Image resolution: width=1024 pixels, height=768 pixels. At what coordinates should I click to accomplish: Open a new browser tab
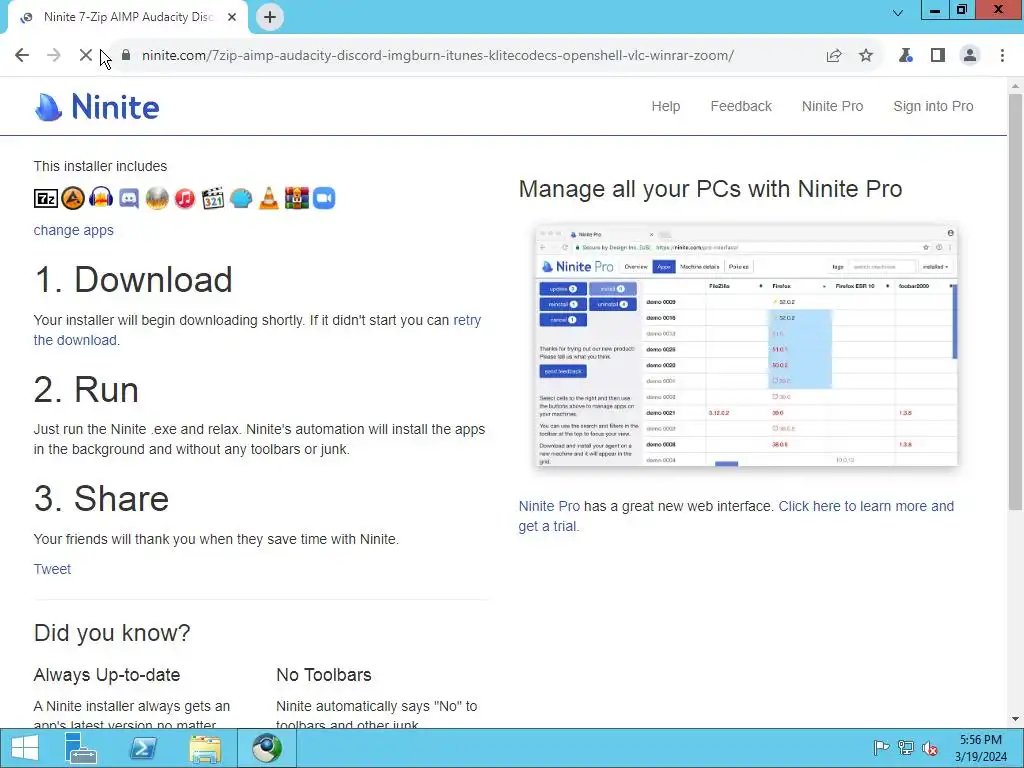270,17
